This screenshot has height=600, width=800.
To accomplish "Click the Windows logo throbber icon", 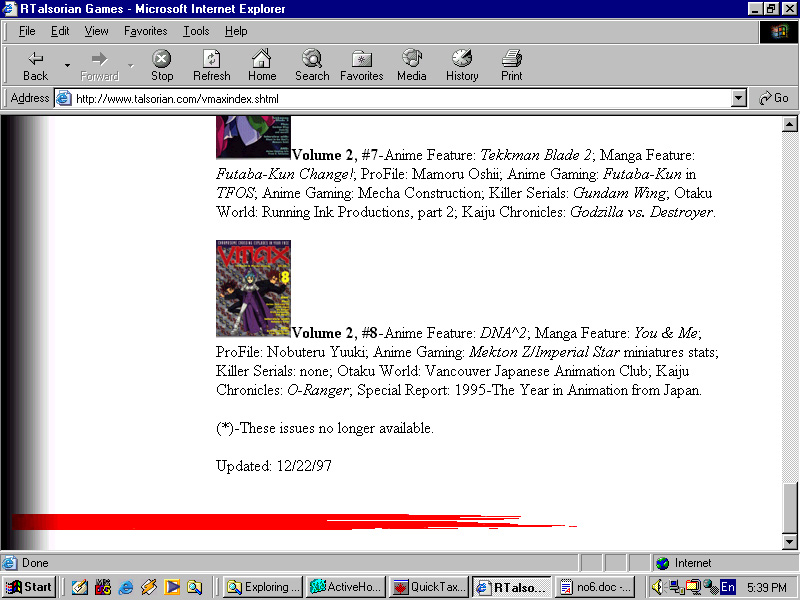I will tap(778, 32).
